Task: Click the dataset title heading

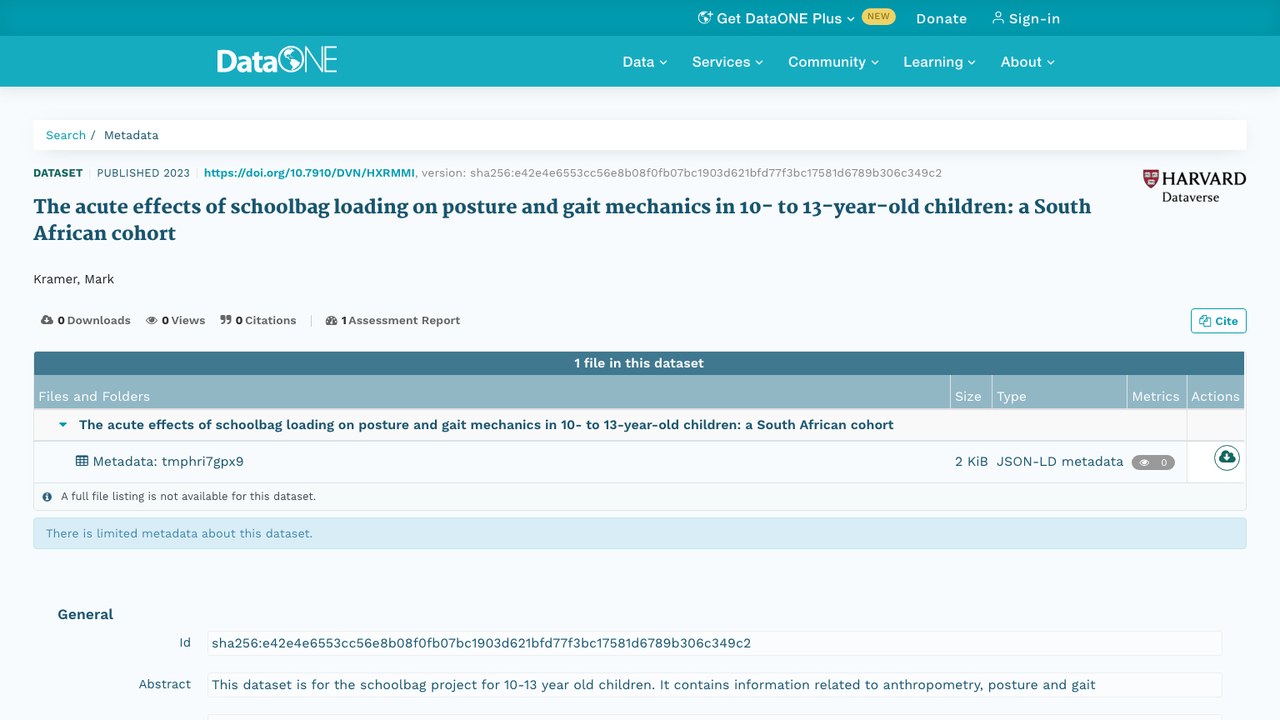Action: (562, 220)
